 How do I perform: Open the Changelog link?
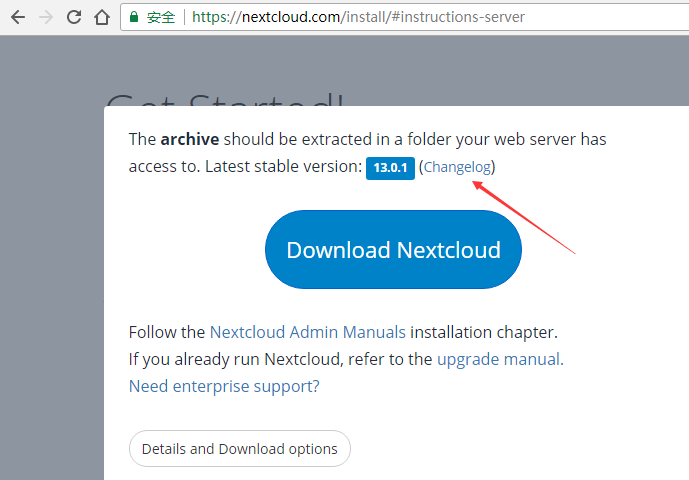point(457,167)
